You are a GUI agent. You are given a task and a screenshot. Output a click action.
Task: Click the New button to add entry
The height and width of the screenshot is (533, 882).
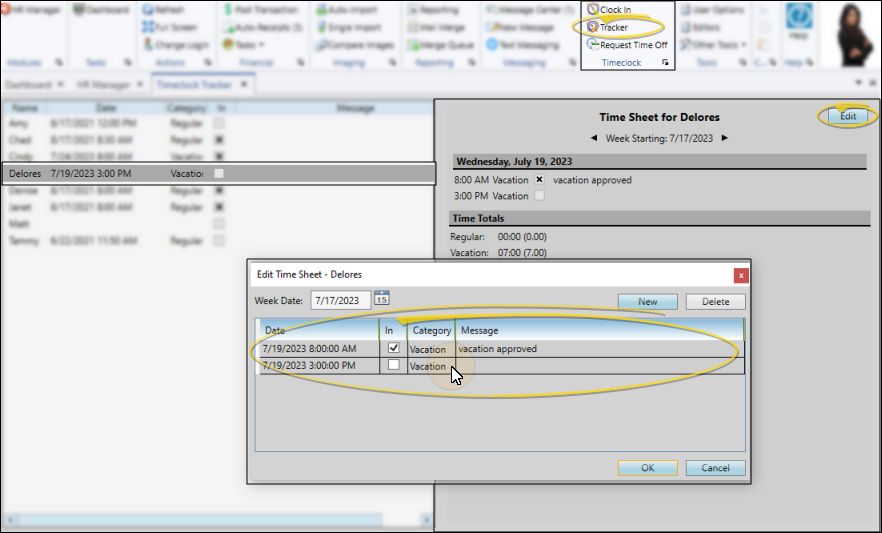click(647, 301)
